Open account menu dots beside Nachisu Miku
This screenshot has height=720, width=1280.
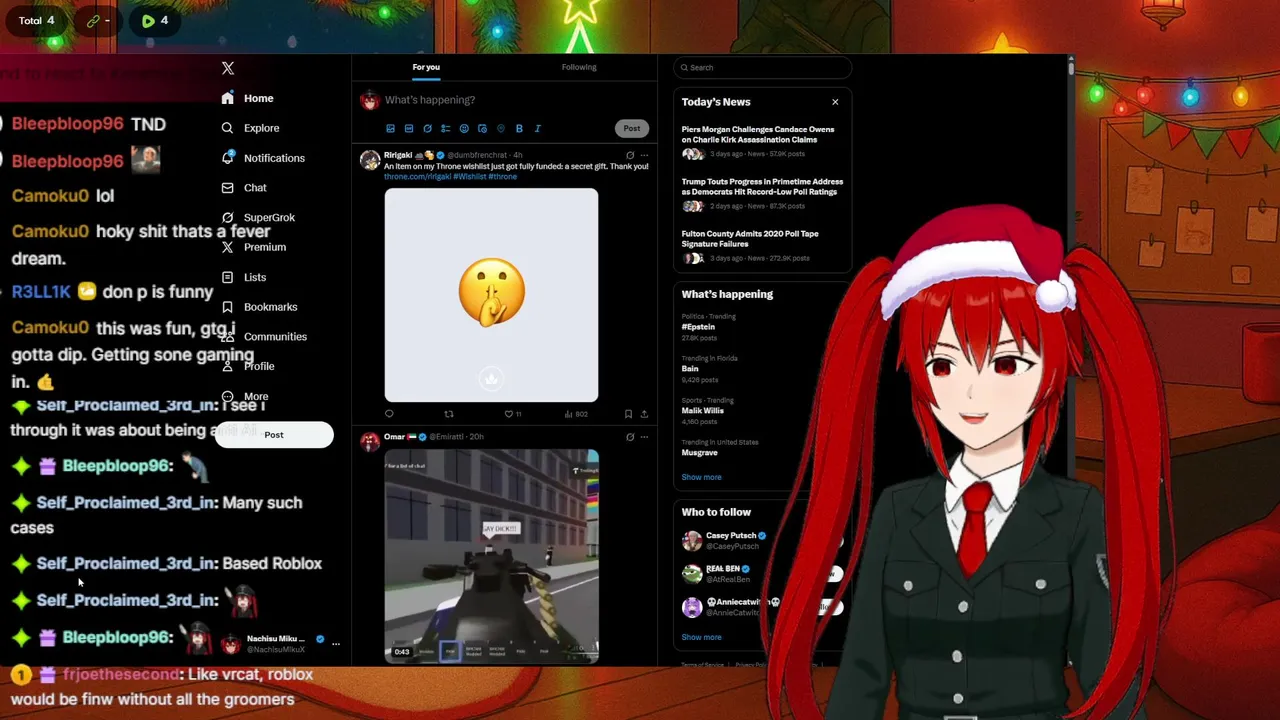click(x=336, y=644)
